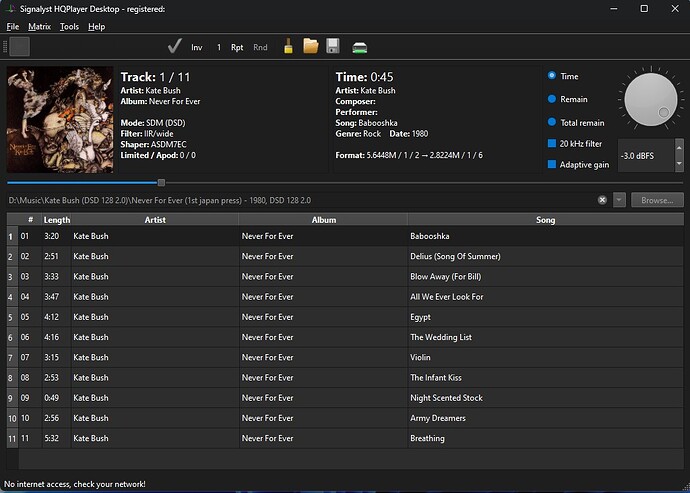The height and width of the screenshot is (493, 690).
Task: Expand the path history dropdown arrow
Action: 619,200
